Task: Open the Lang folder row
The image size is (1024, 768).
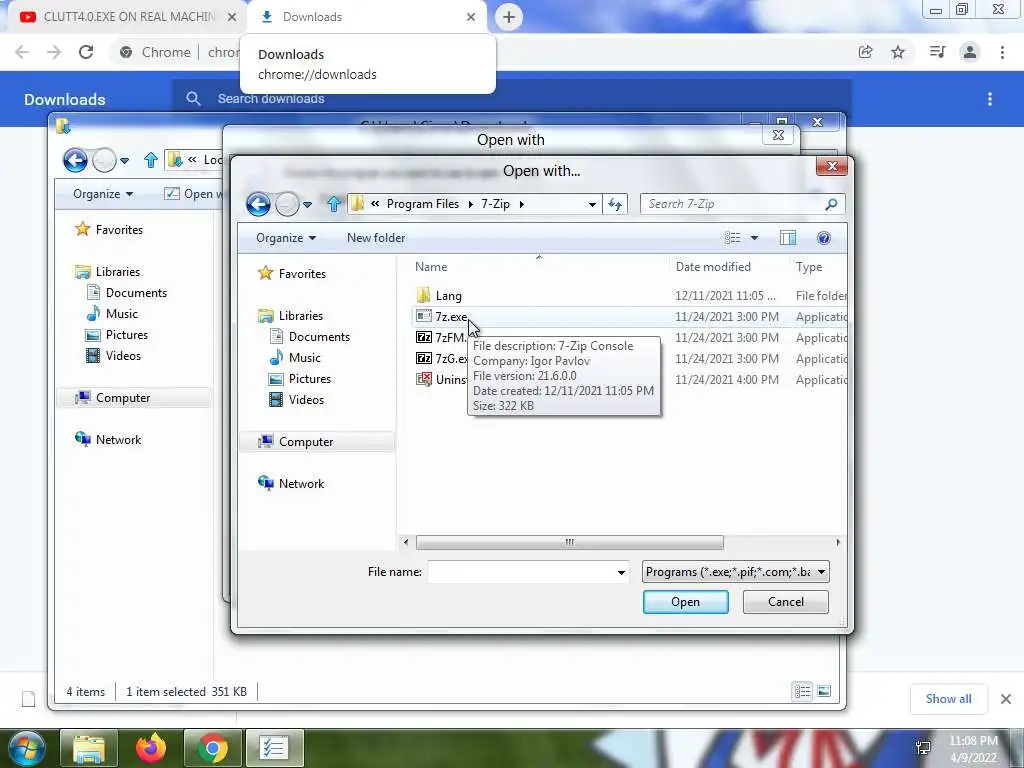Action: click(448, 296)
